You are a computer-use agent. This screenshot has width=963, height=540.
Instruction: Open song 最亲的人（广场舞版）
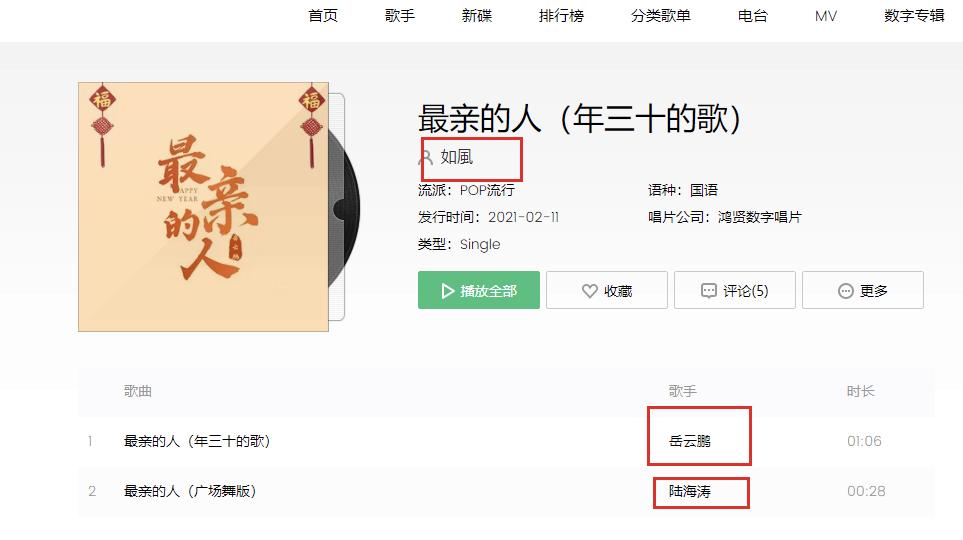click(190, 491)
